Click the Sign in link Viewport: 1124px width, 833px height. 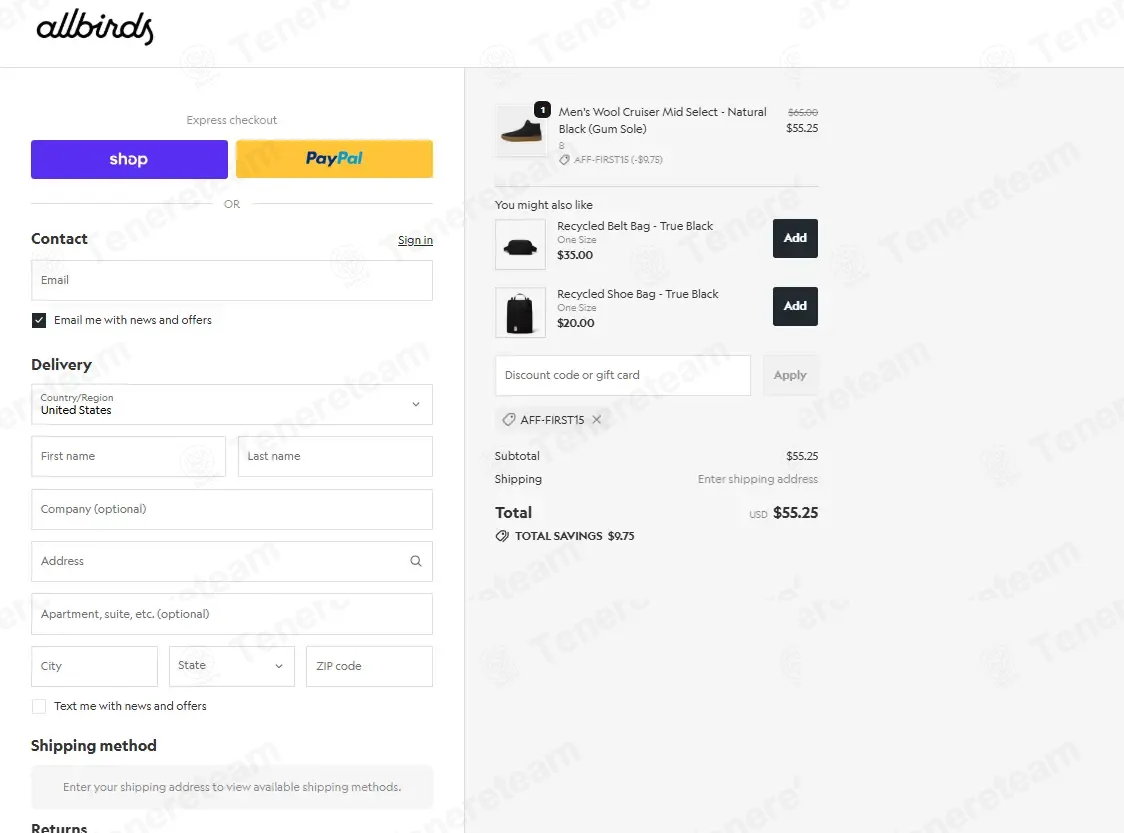coord(415,240)
